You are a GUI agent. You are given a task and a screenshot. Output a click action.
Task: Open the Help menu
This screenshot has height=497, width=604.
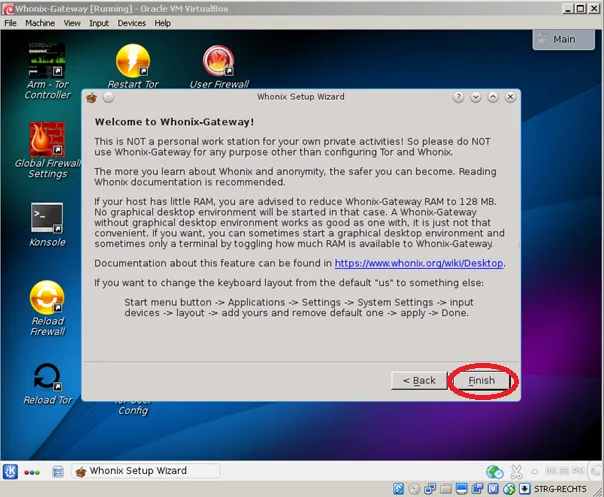(163, 23)
